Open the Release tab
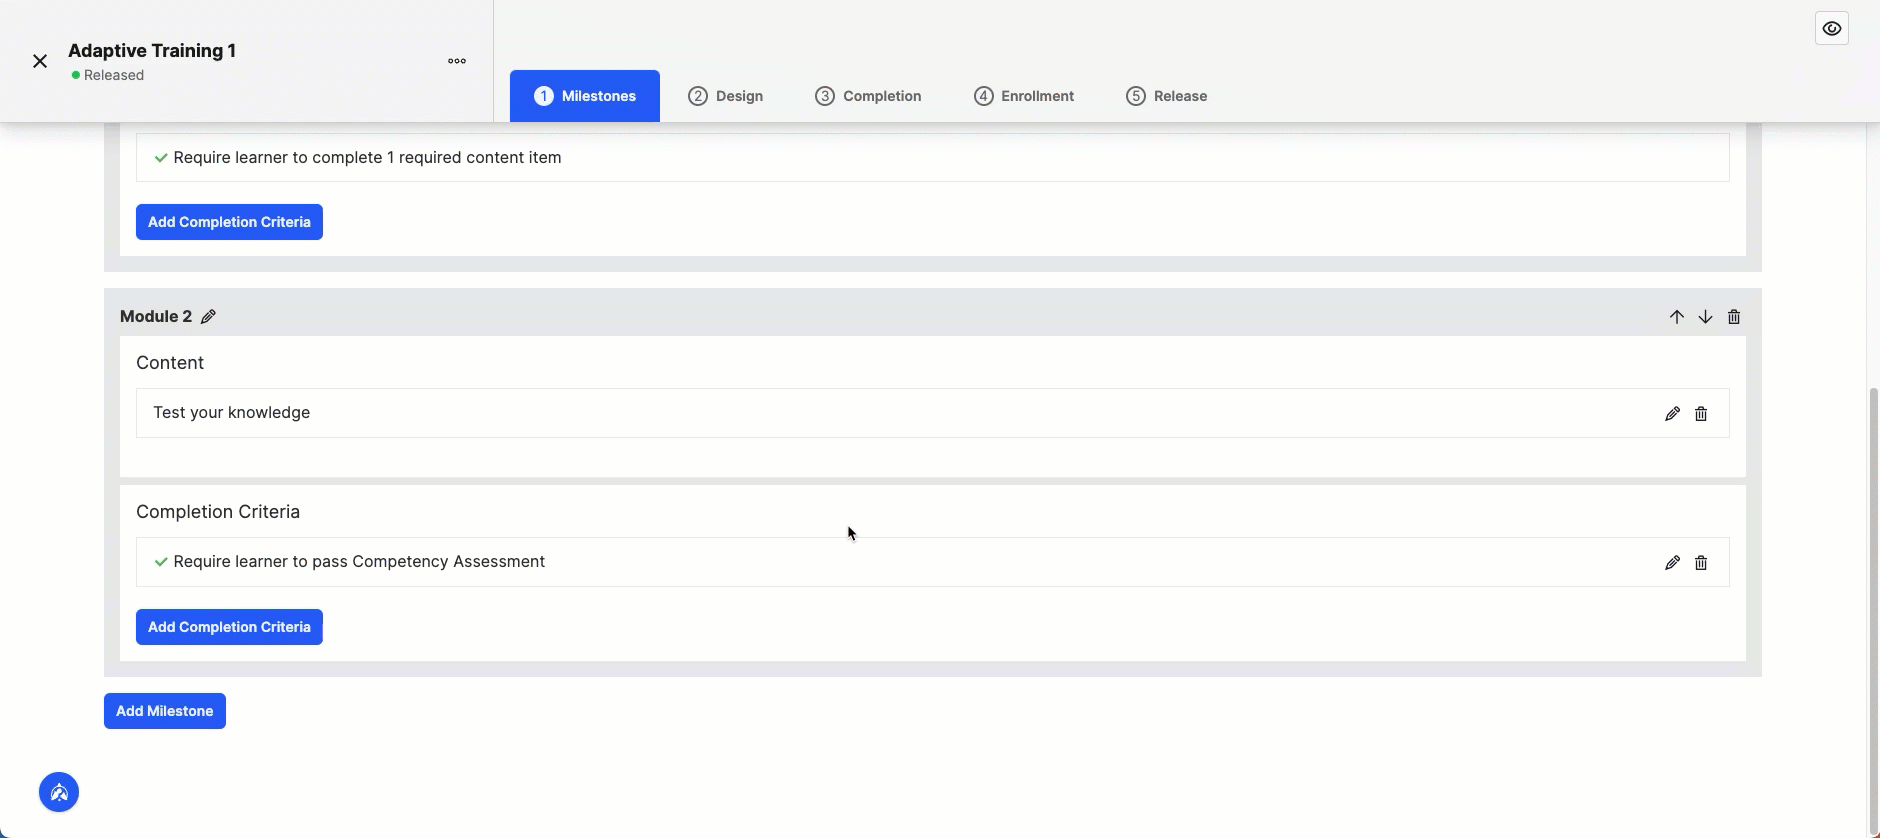The height and width of the screenshot is (838, 1880). click(1167, 96)
